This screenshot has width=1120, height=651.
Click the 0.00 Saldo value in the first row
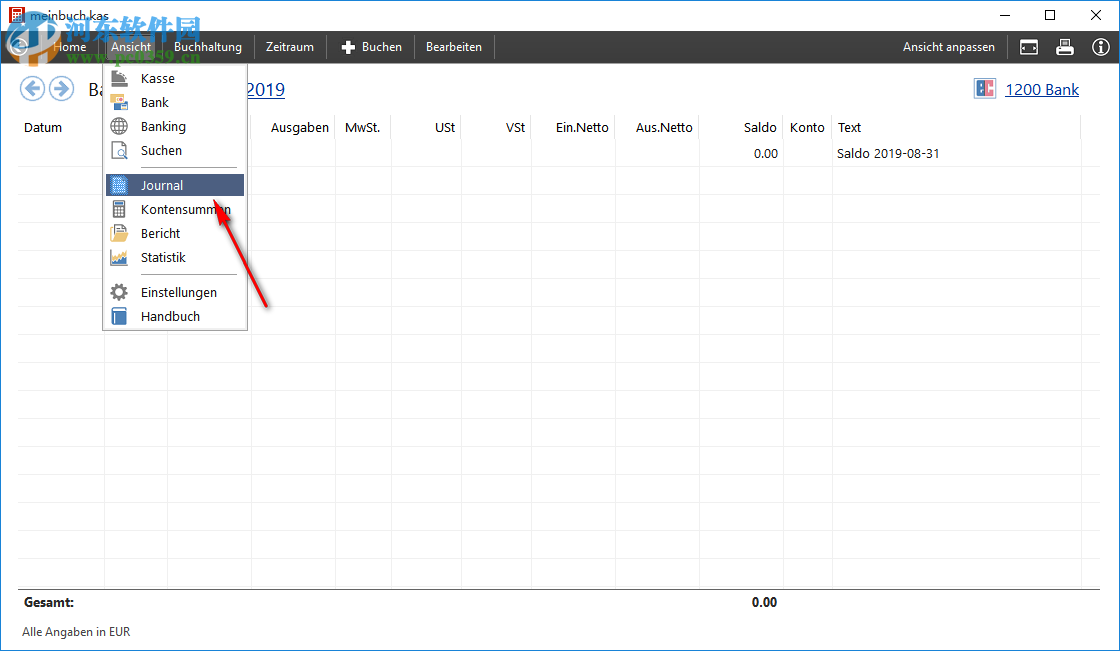[x=766, y=154]
